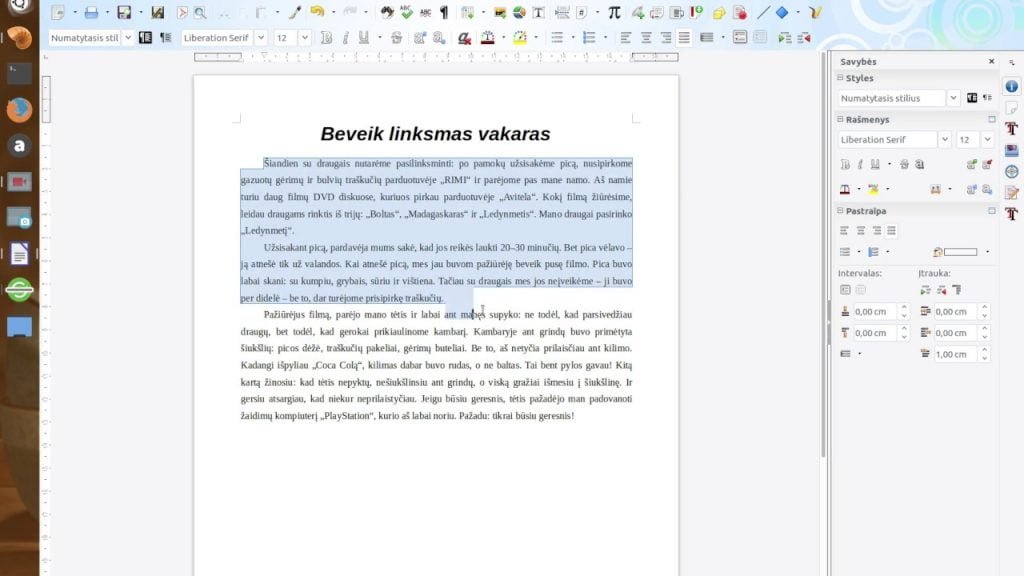
Task: Toggle Strikethrough in formatting toolbar
Action: [396, 38]
